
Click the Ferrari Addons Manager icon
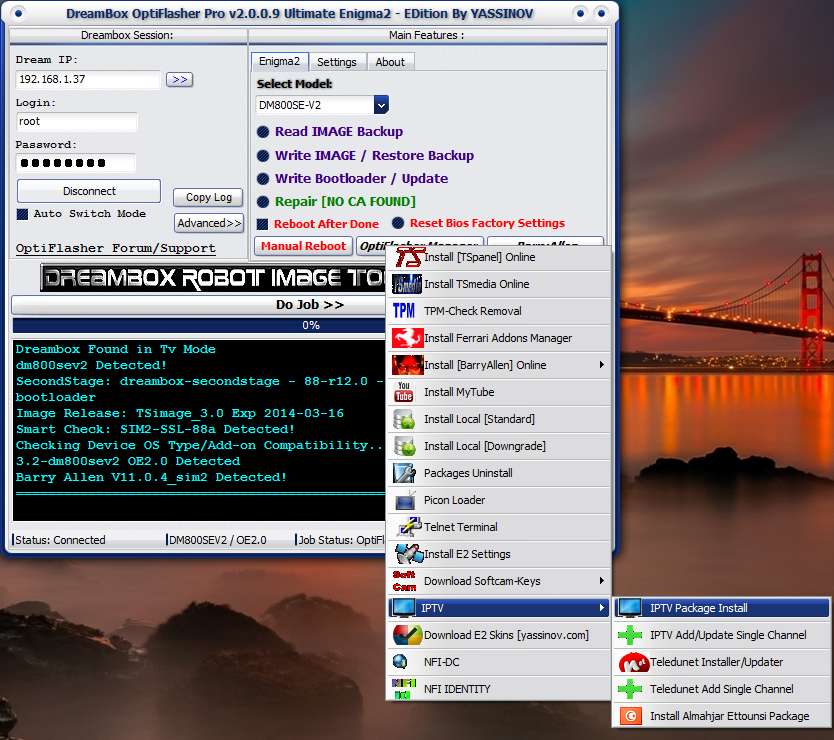pyautogui.click(x=407, y=338)
